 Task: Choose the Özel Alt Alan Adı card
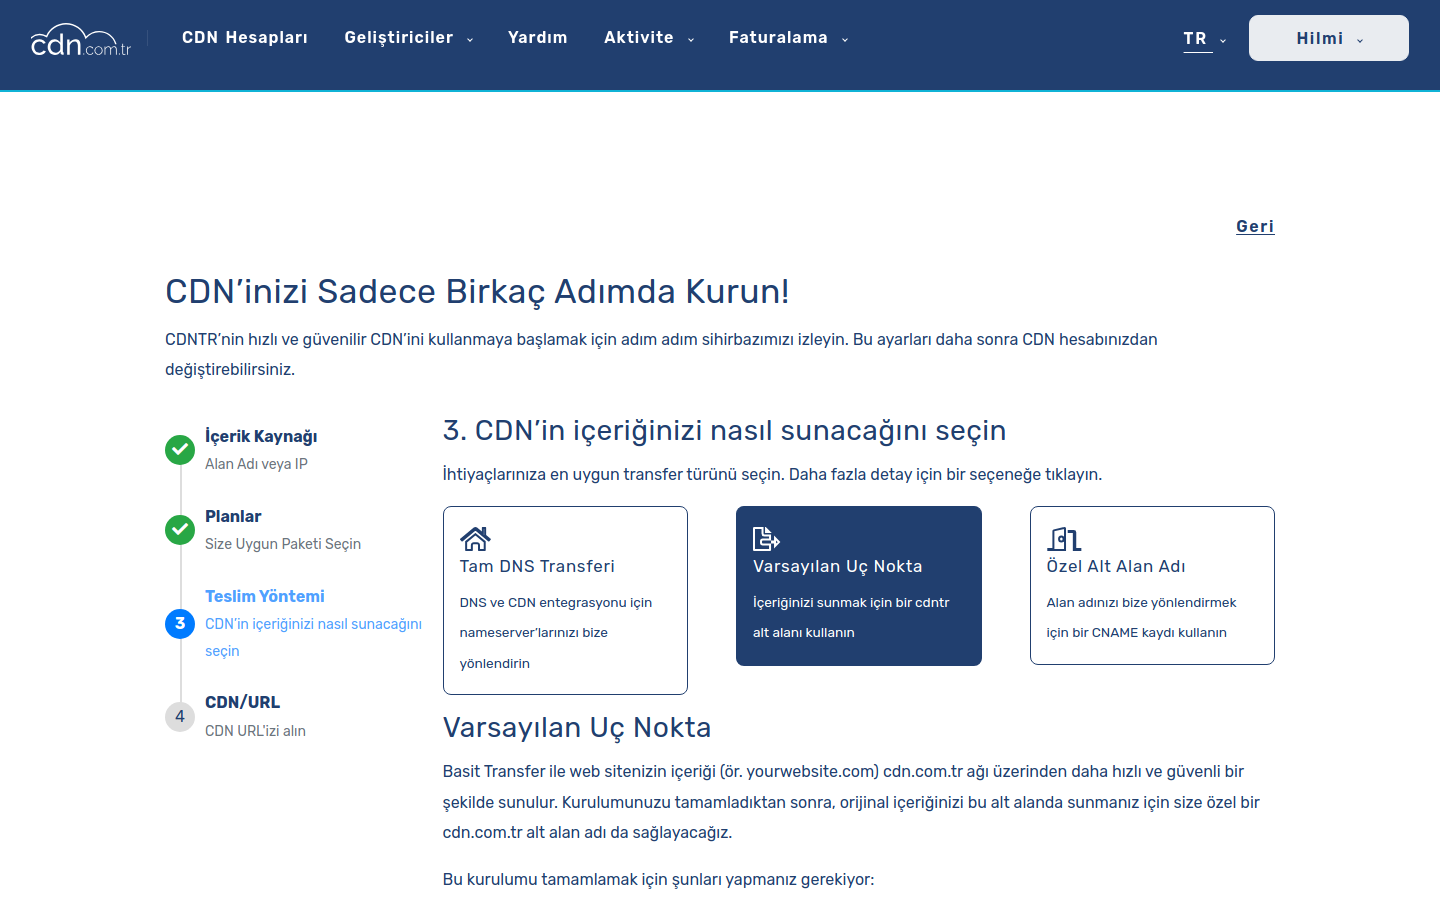coord(1152,585)
